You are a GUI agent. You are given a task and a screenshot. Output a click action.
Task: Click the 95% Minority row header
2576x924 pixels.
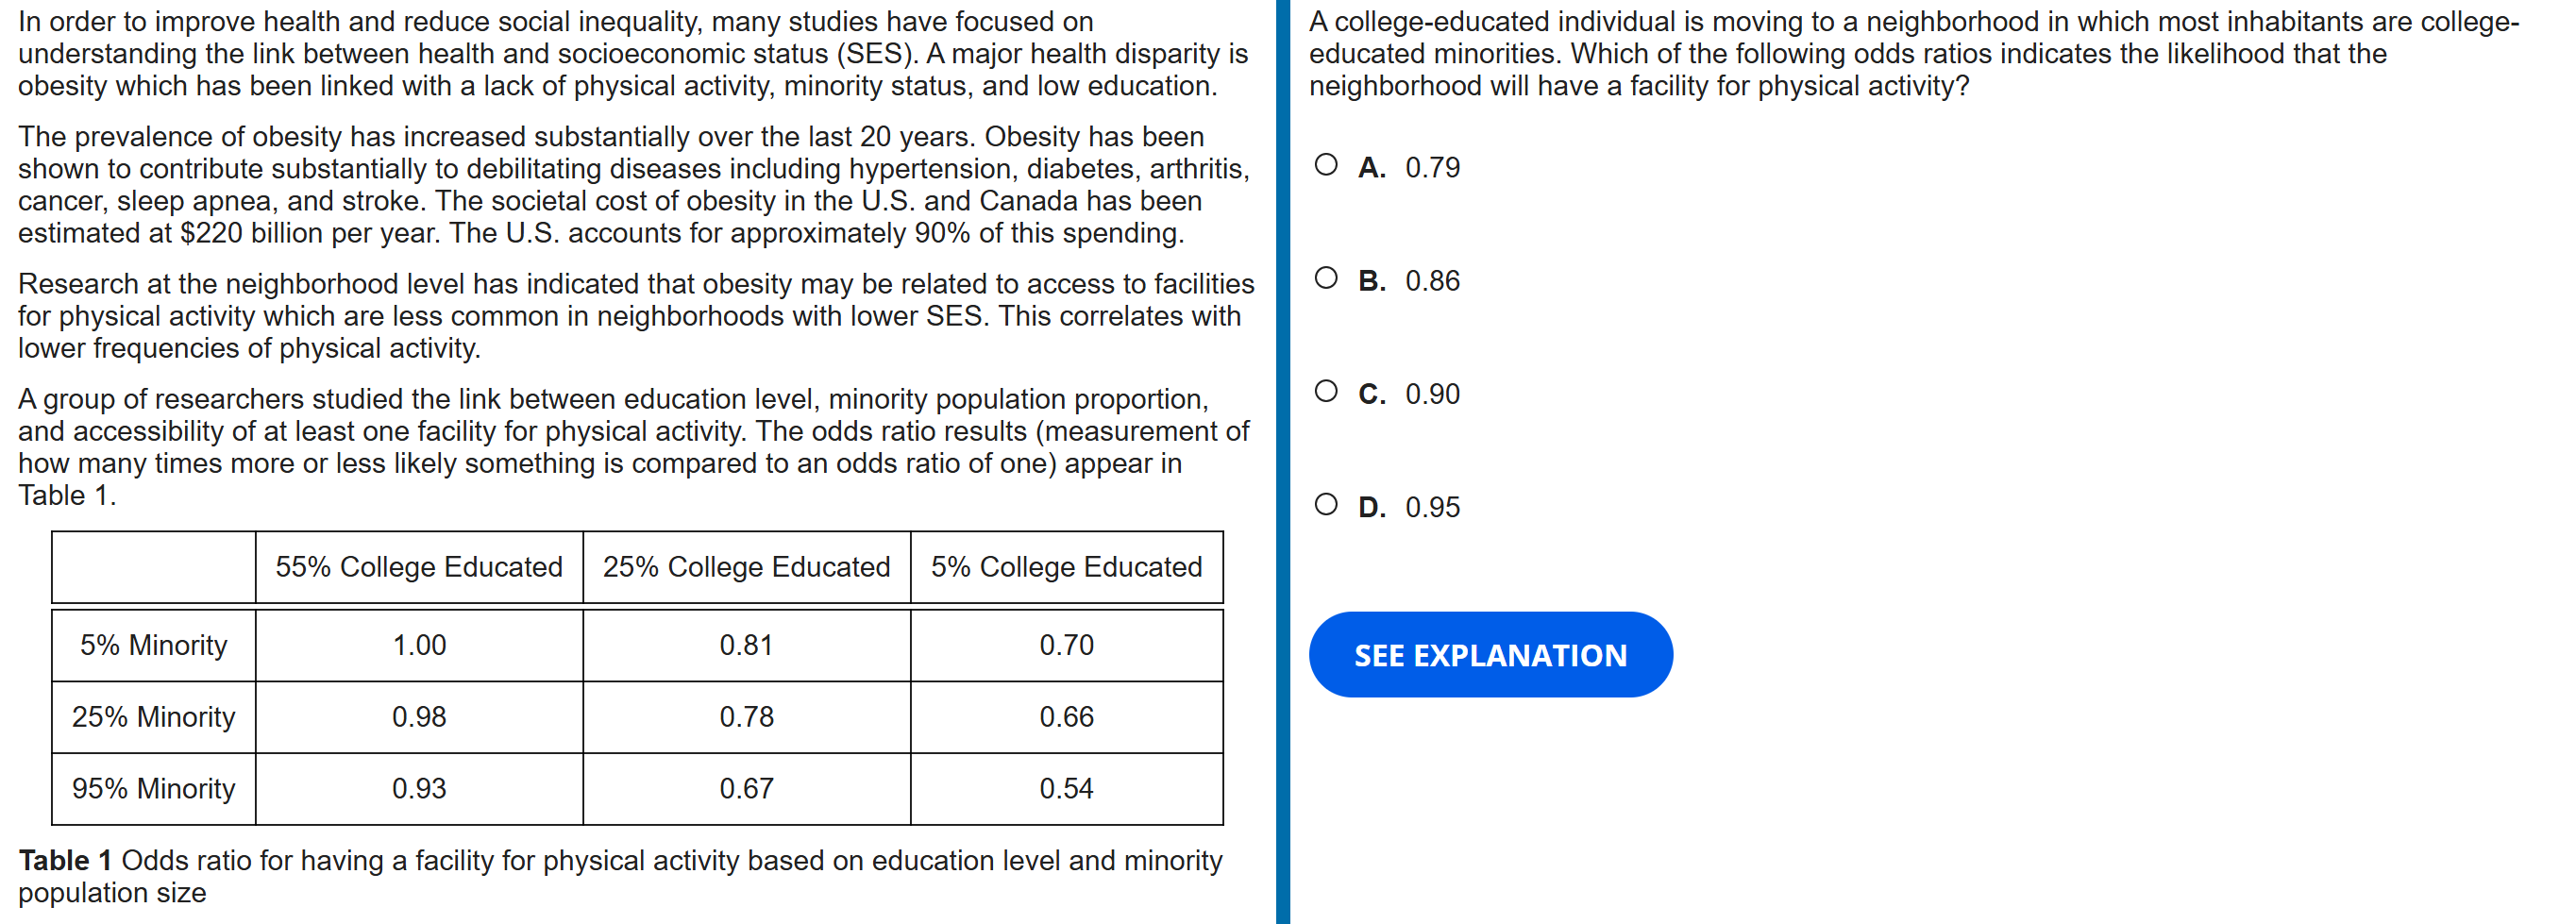(x=154, y=789)
